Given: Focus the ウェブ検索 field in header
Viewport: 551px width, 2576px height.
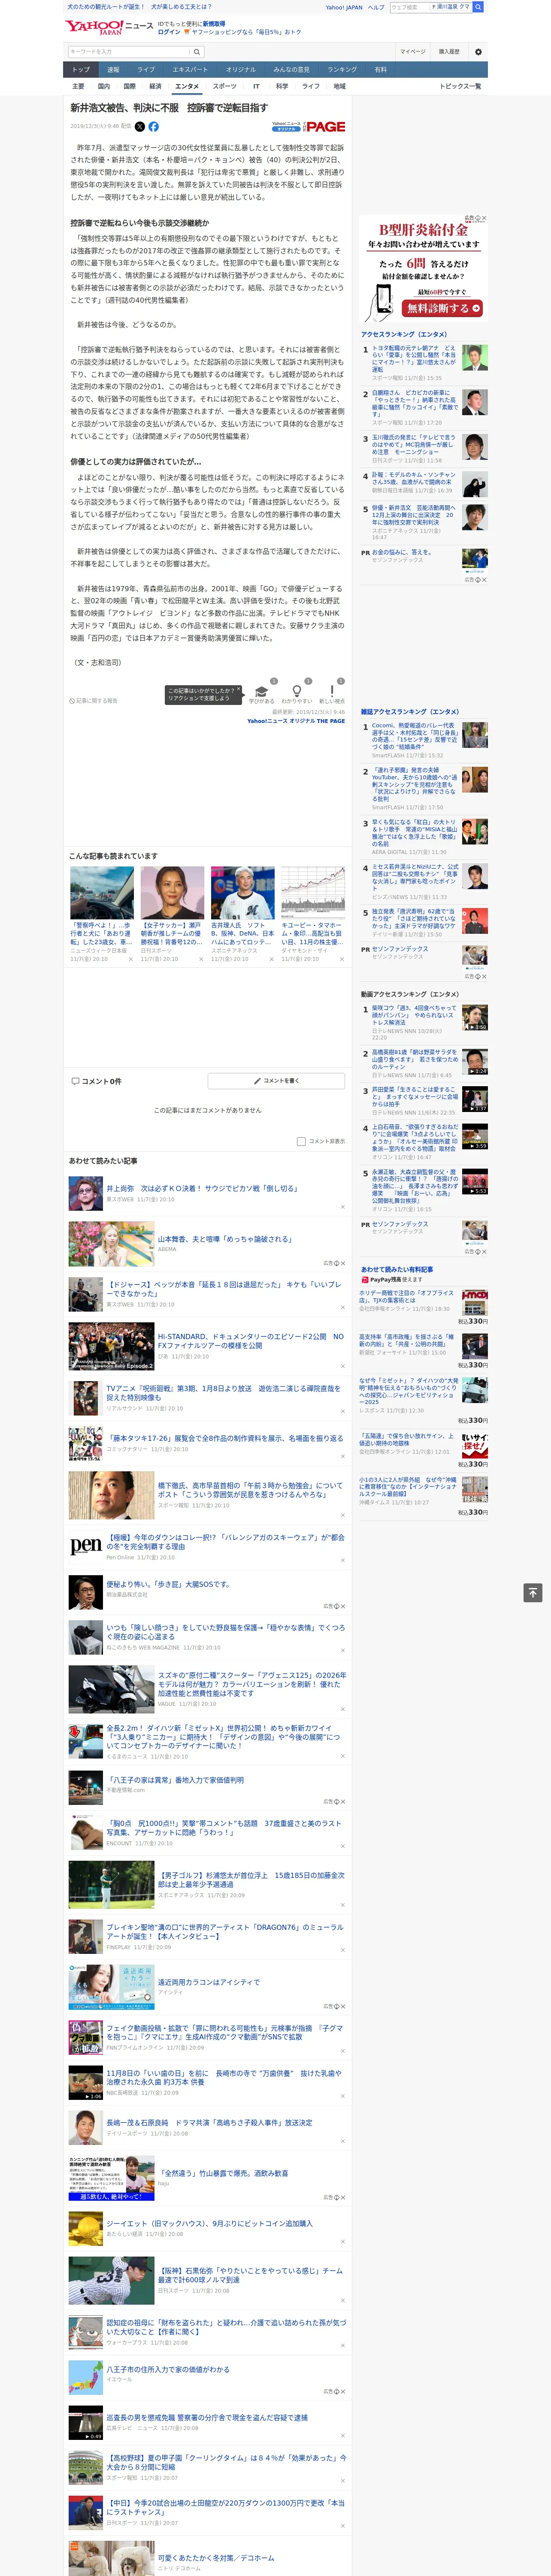Looking at the screenshot, I should tap(409, 7).
